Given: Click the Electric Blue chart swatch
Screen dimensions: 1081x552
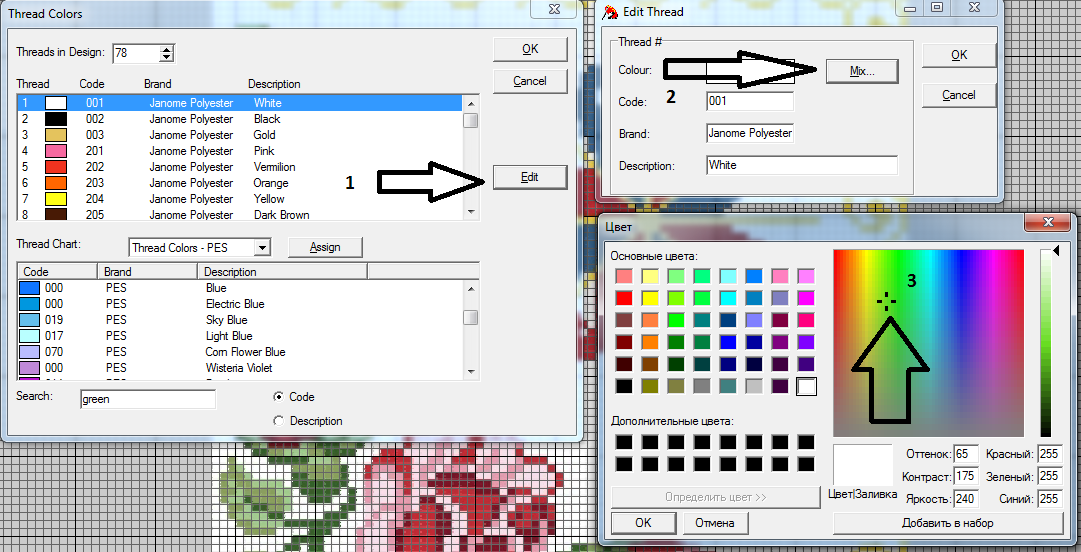Looking at the screenshot, I should [x=30, y=304].
